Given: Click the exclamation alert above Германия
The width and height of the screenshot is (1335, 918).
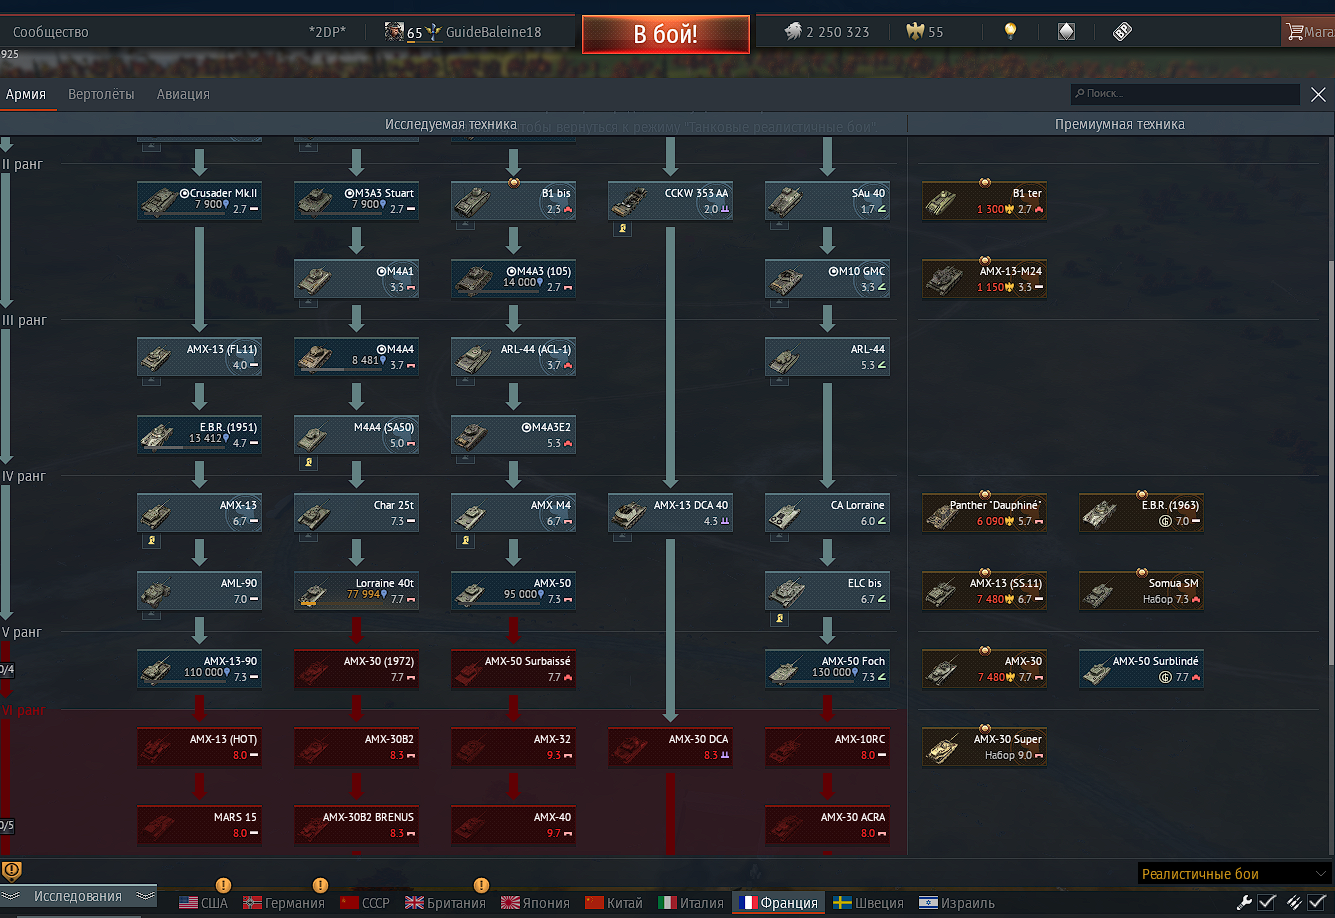Looking at the screenshot, I should coord(320,885).
